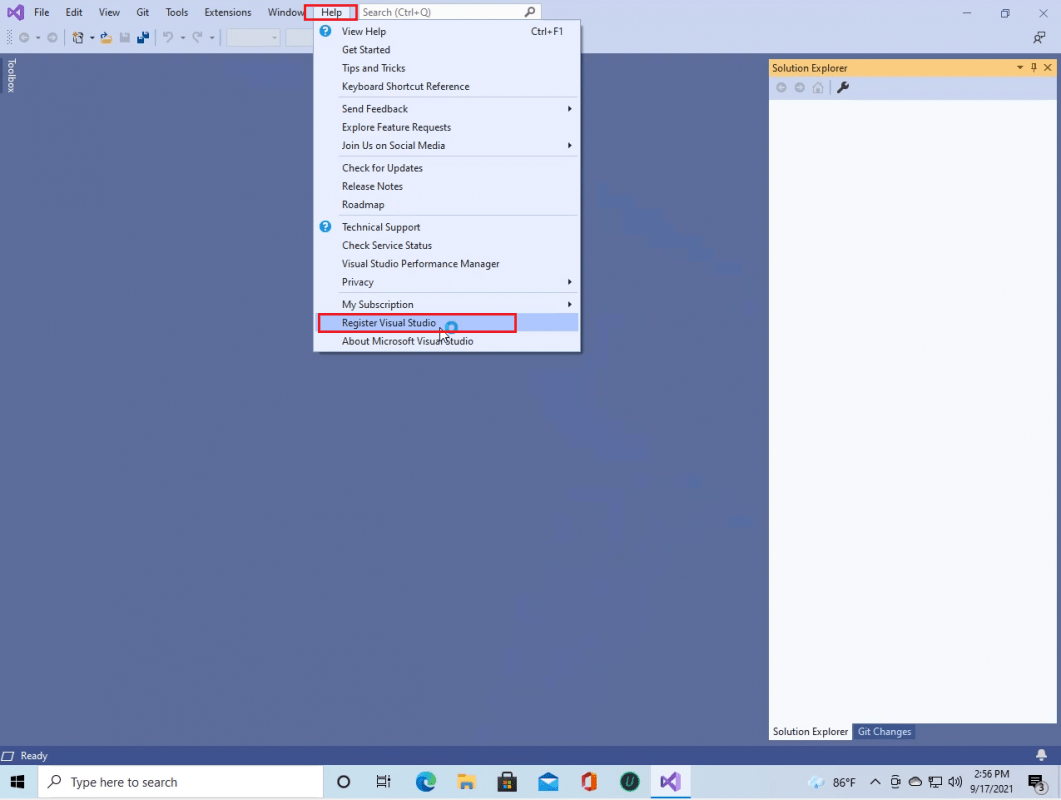Open the Windows Start menu
This screenshot has width=1061, height=800.
tap(18, 782)
